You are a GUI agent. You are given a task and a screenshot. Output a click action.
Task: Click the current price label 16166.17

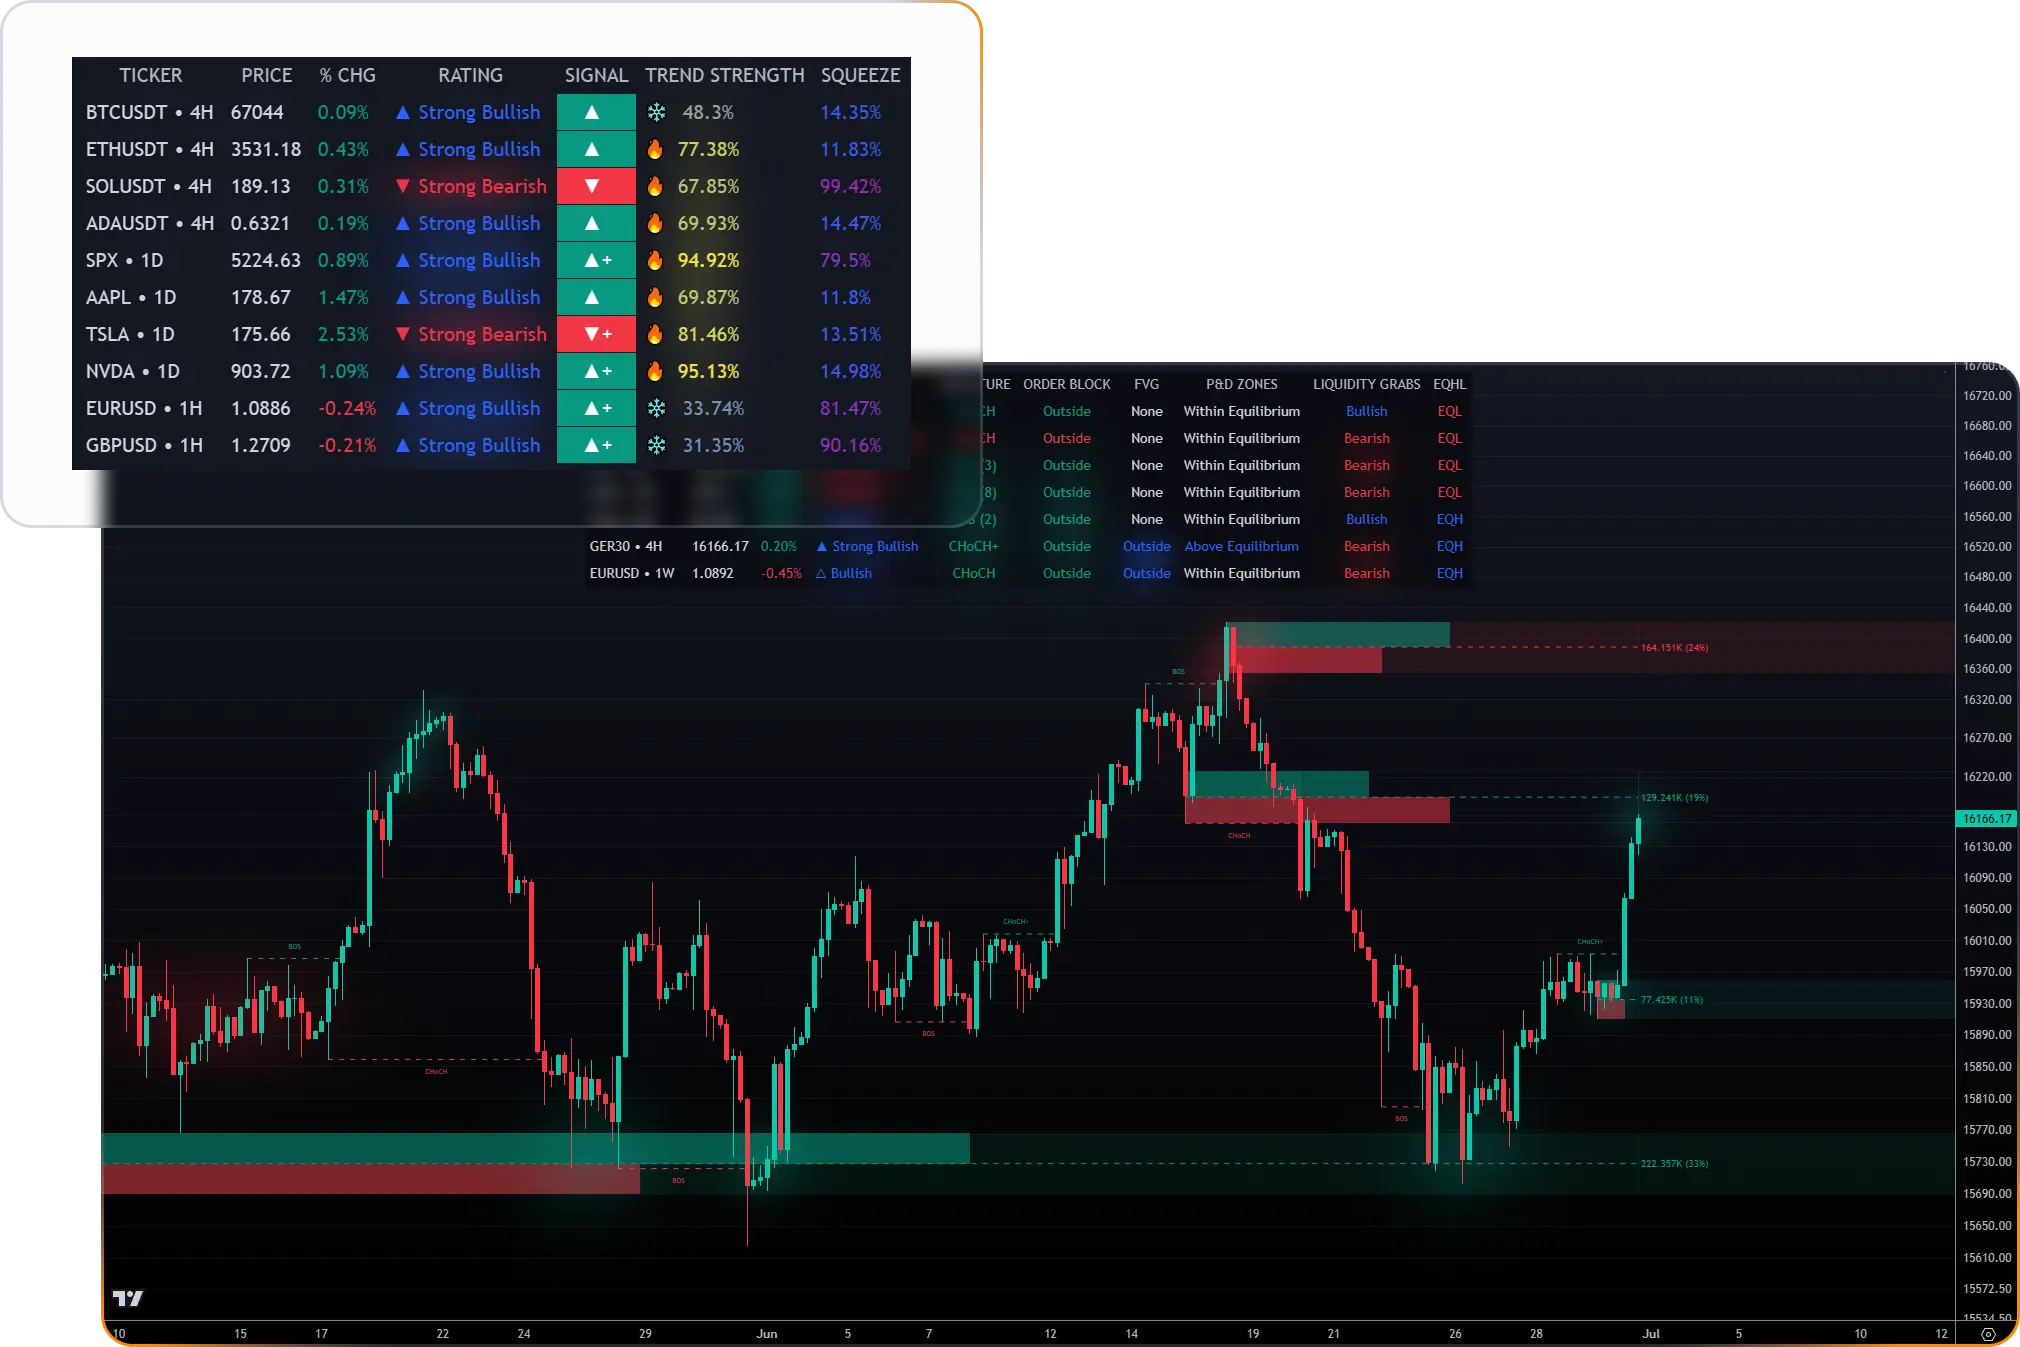[1986, 819]
